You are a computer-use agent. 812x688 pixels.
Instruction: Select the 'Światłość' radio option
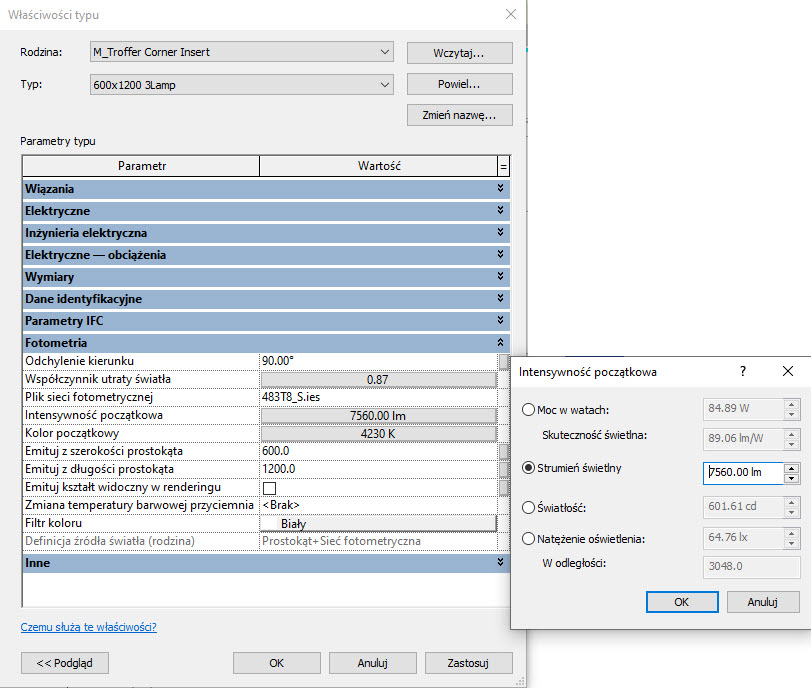[x=530, y=509]
